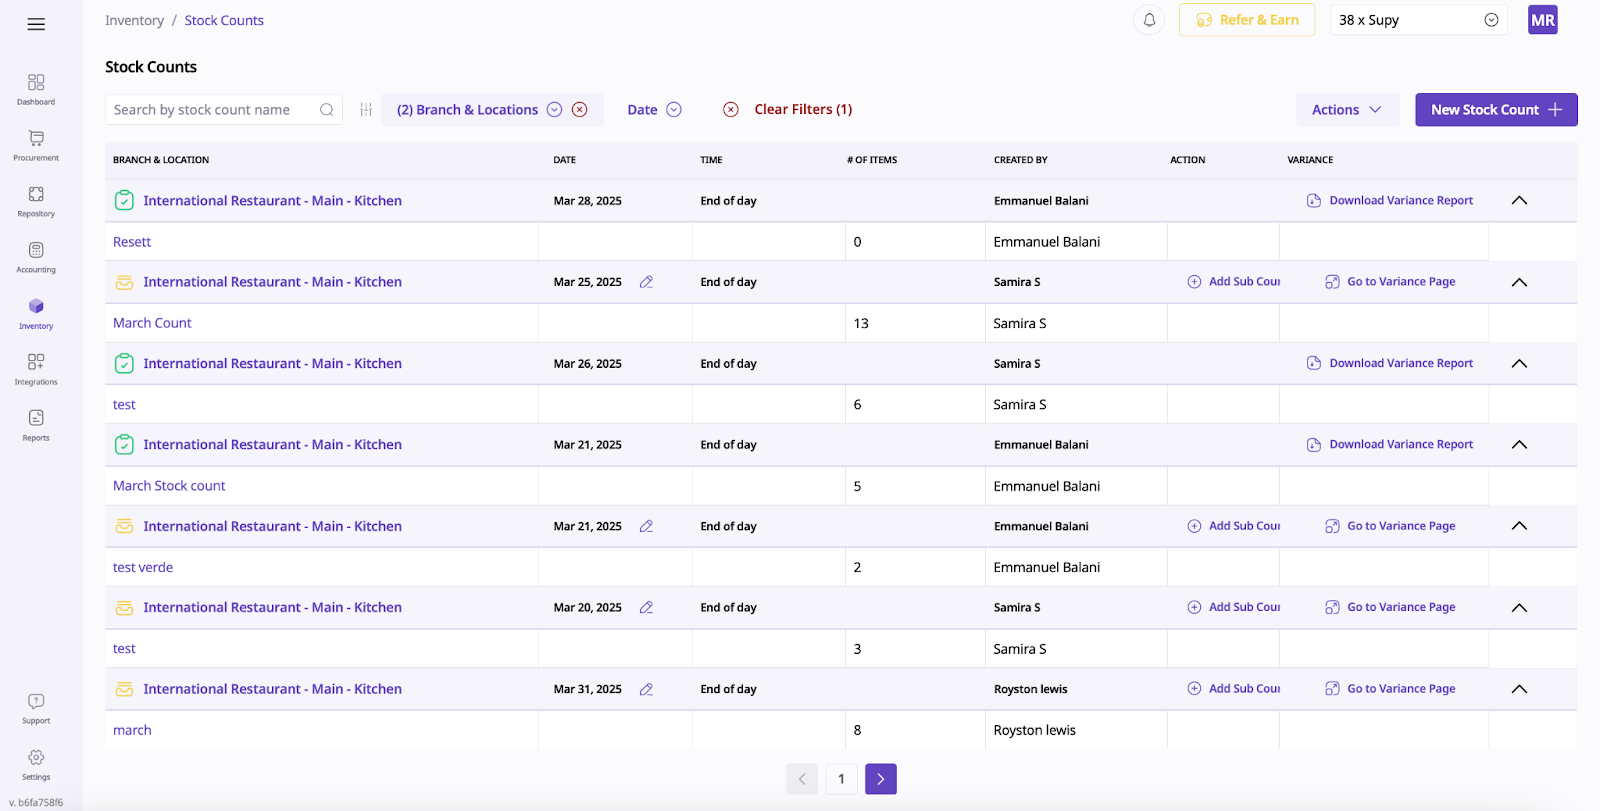Open the MR user profile avatar
Screen dimensions: 1600x811
tap(1543, 20)
